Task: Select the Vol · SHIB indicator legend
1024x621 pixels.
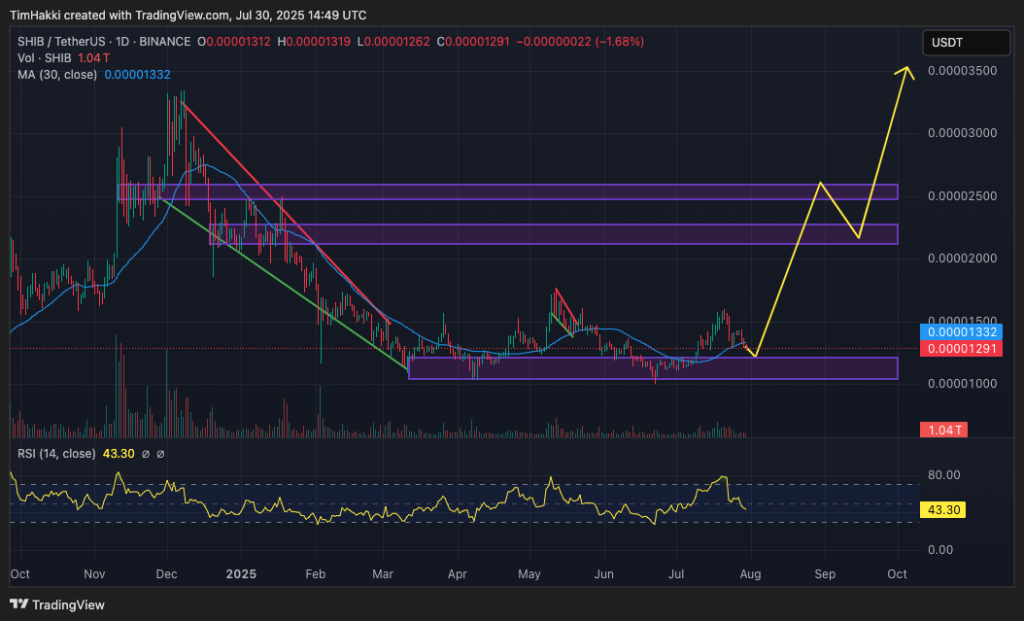Action: (40, 59)
